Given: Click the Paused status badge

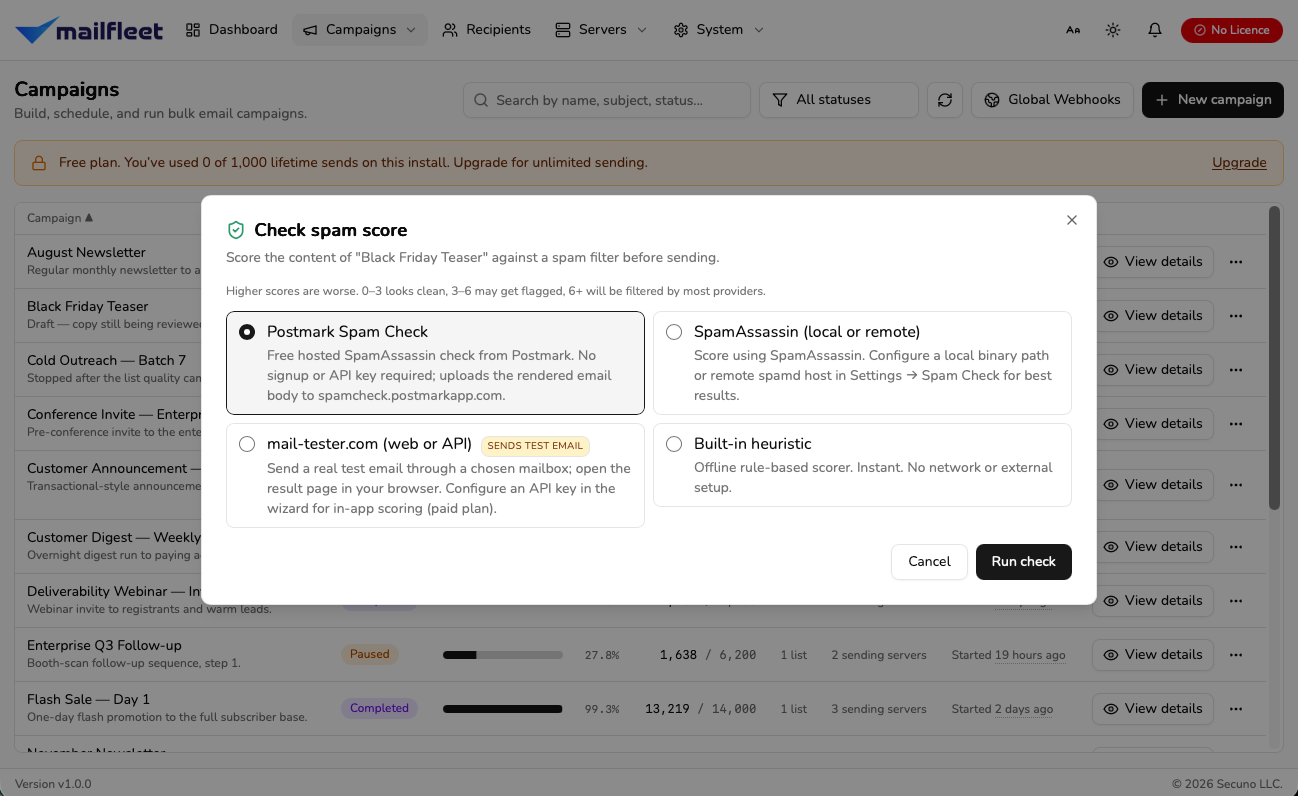Looking at the screenshot, I should [369, 655].
